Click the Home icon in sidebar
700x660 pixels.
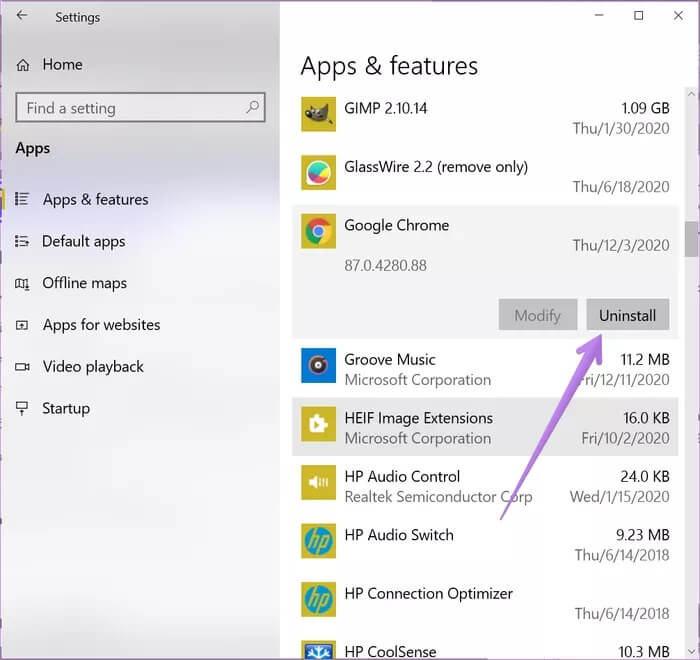pos(23,65)
